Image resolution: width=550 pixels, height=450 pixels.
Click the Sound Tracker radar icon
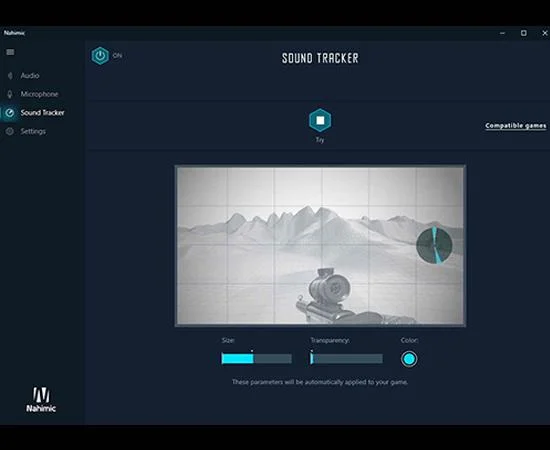pos(10,113)
